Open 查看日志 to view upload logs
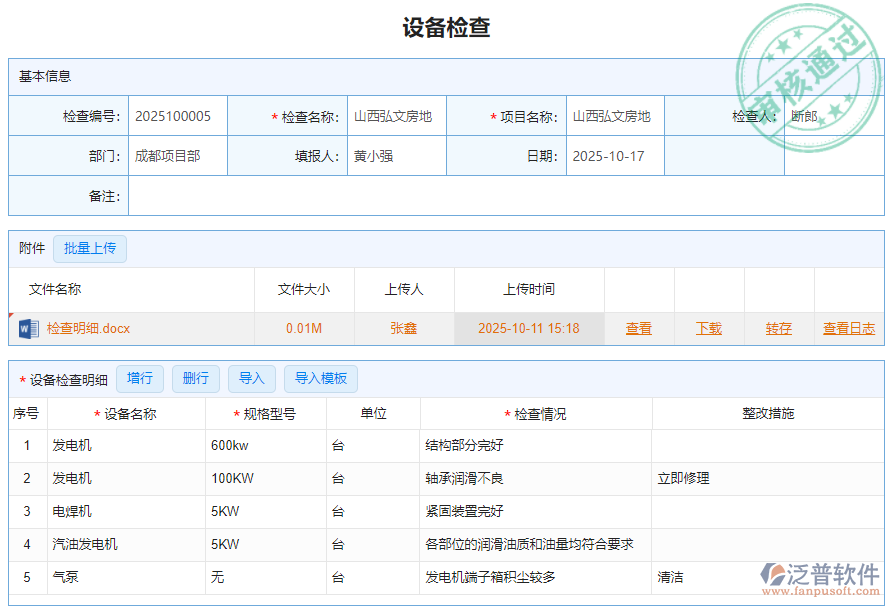Screen dimensions: 890x607 [848, 329]
